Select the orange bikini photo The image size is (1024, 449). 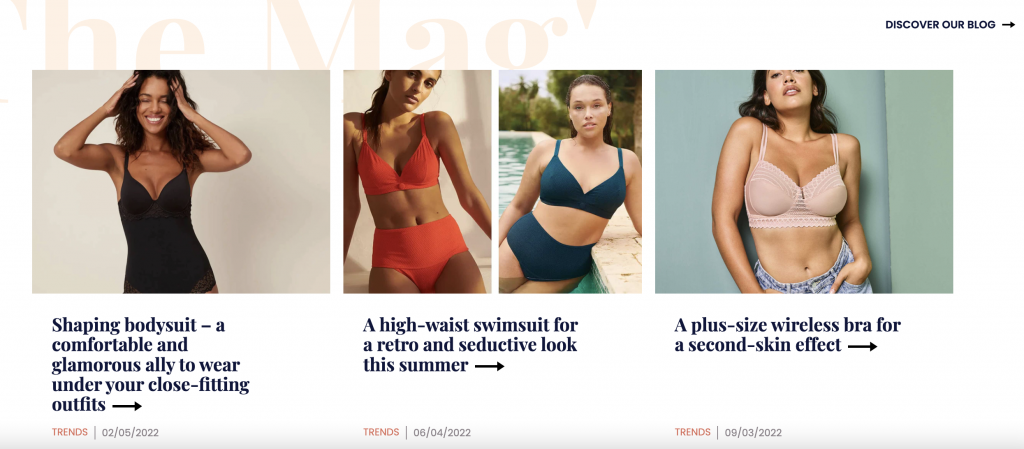pos(417,181)
